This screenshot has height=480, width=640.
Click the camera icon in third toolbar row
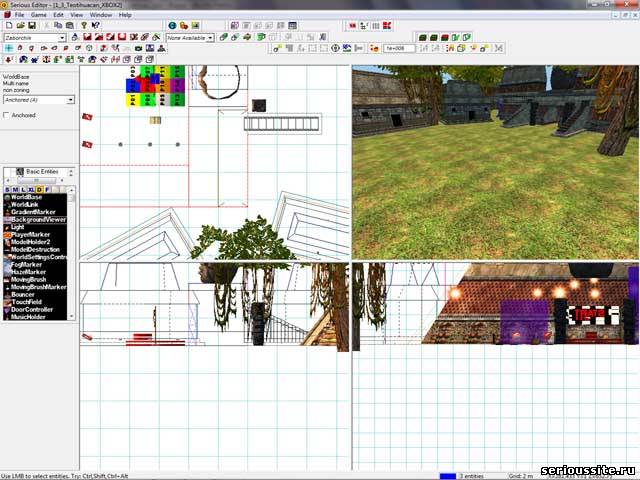click(x=138, y=48)
